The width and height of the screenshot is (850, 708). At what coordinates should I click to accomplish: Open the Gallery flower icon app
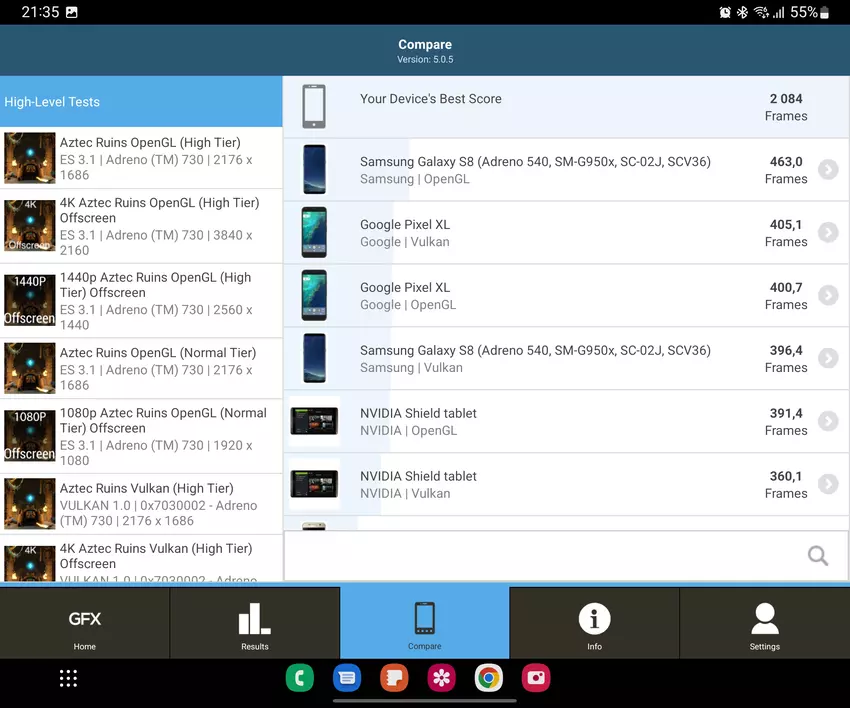coord(441,678)
